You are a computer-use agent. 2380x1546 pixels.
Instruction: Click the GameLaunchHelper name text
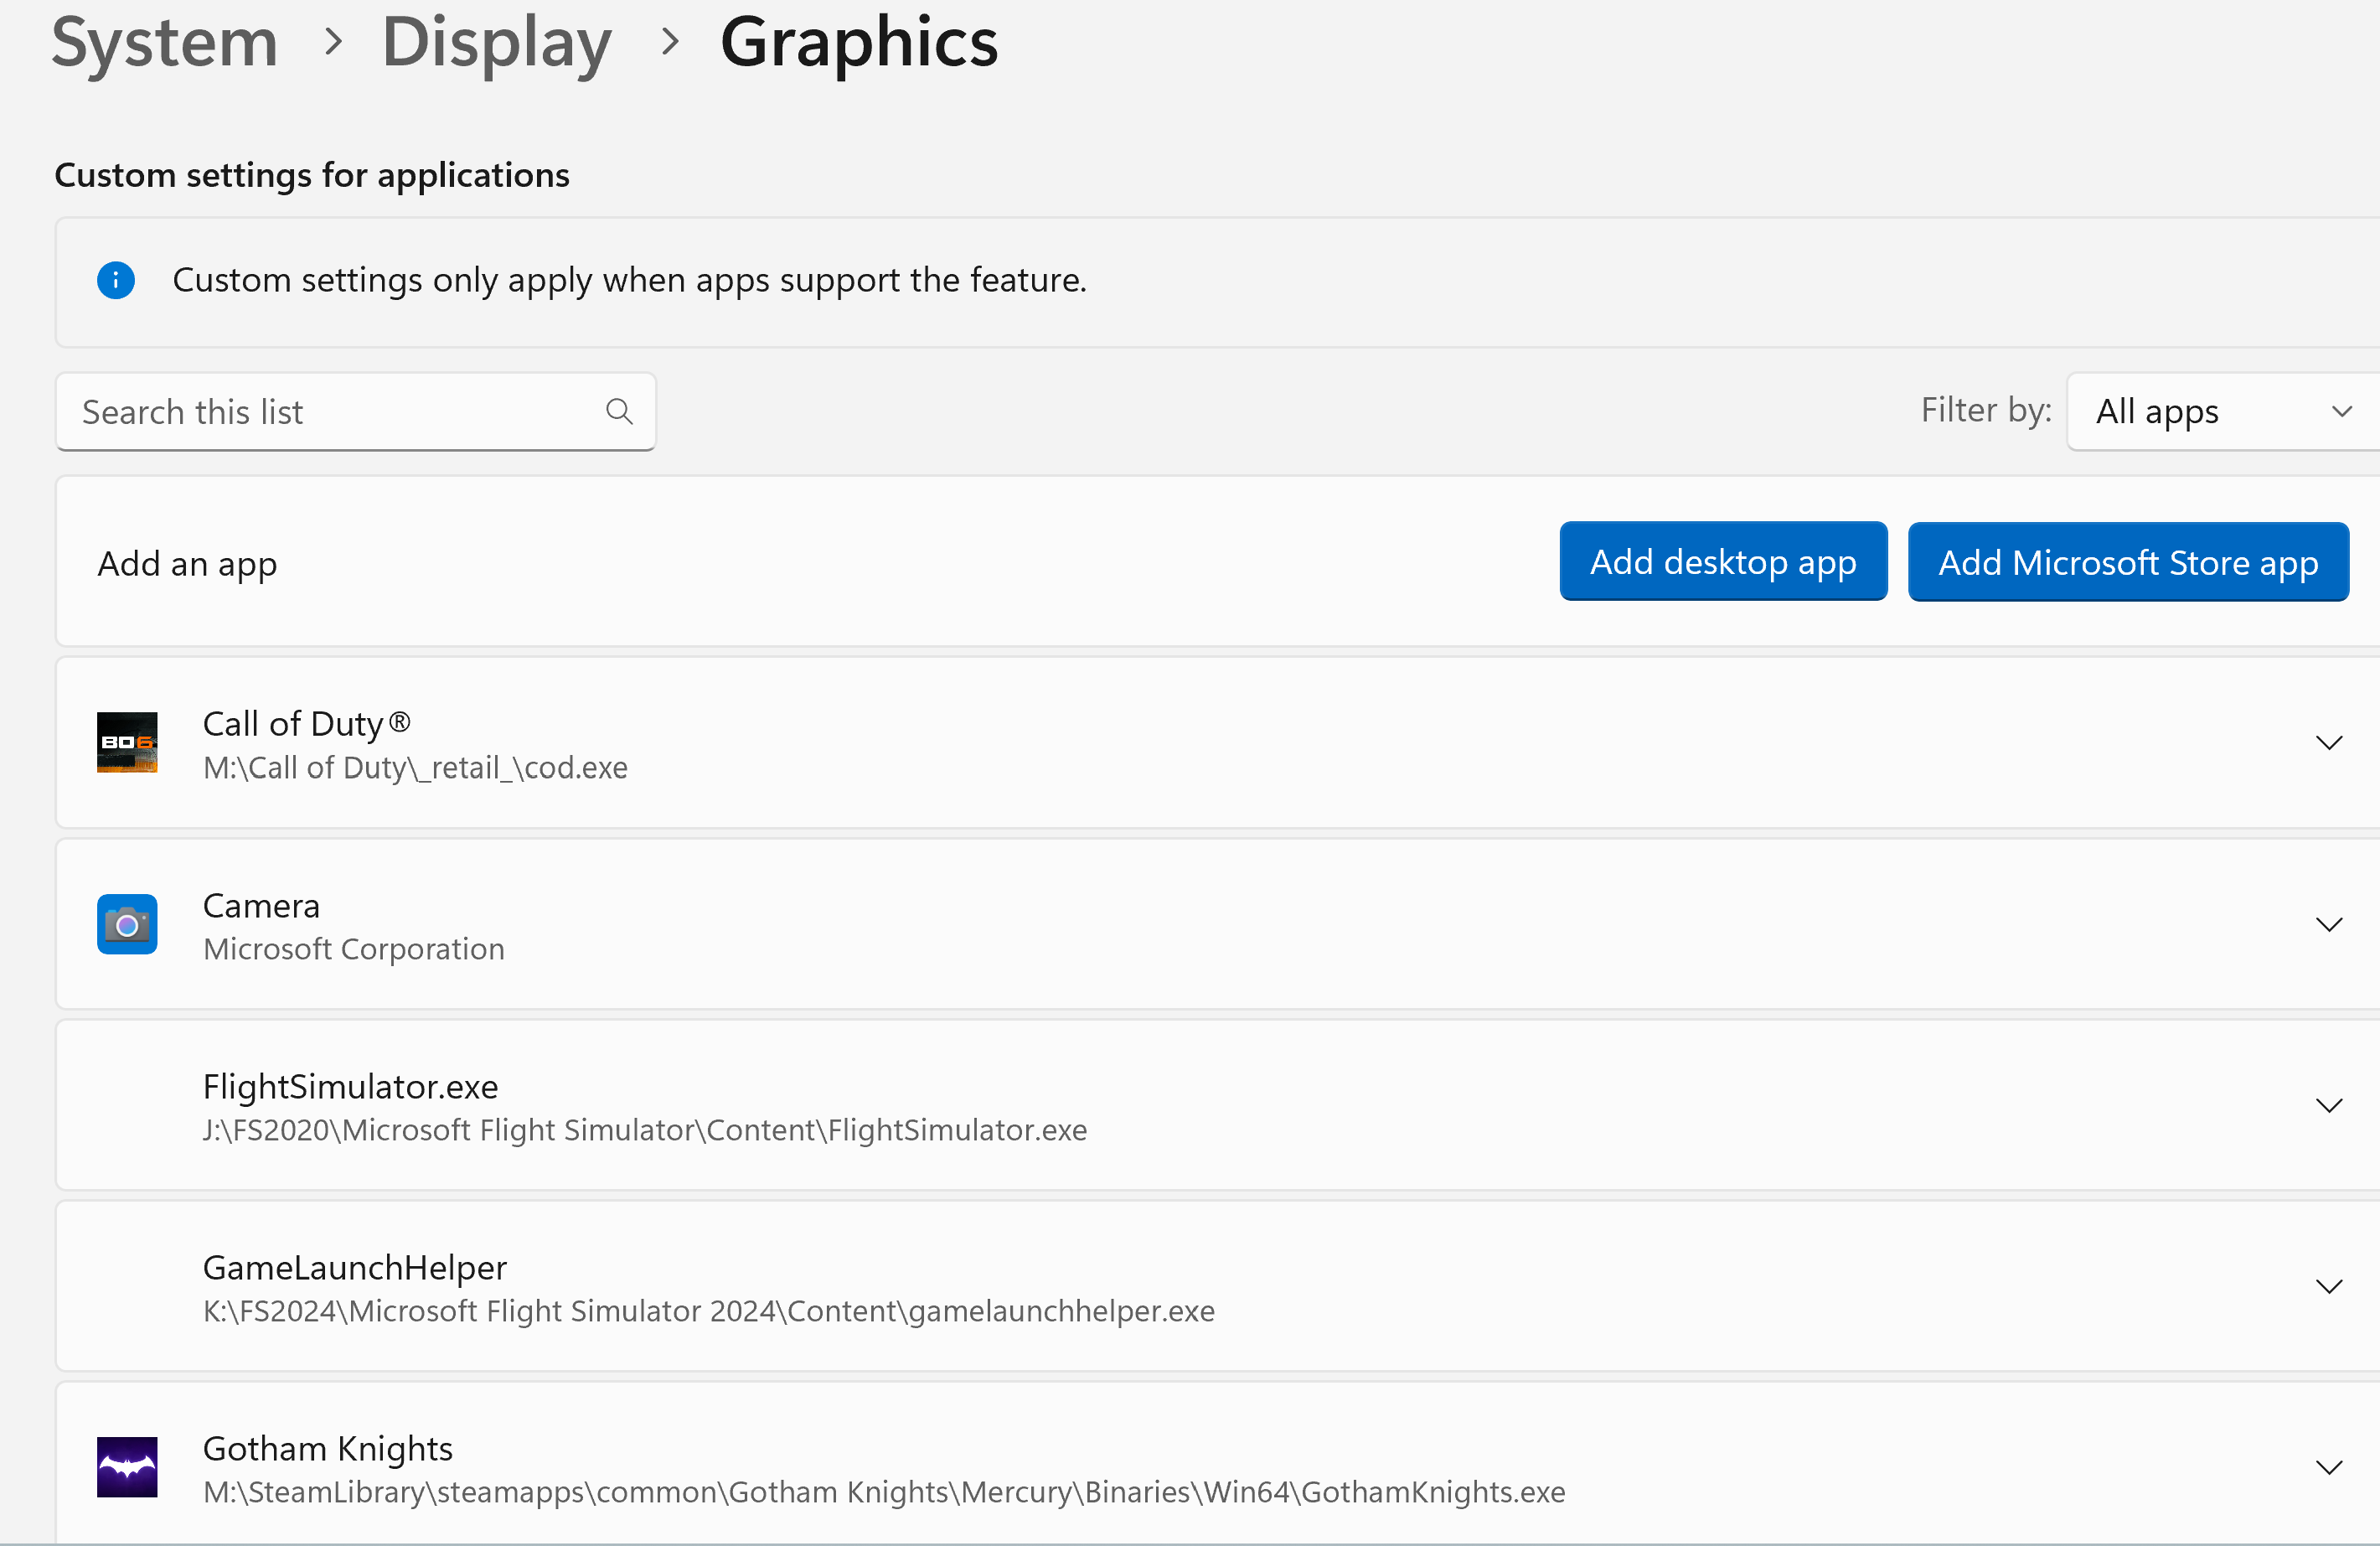pos(355,1267)
